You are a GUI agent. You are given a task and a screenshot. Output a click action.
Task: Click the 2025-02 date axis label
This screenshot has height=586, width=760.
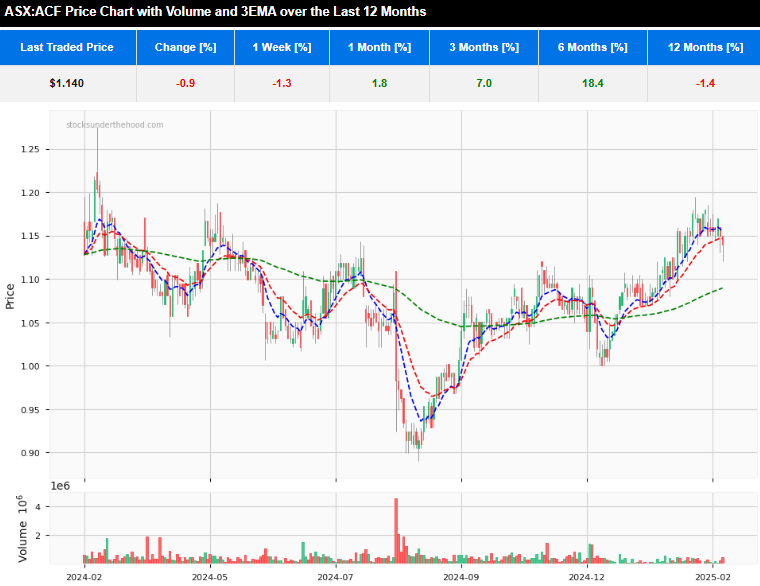712,577
